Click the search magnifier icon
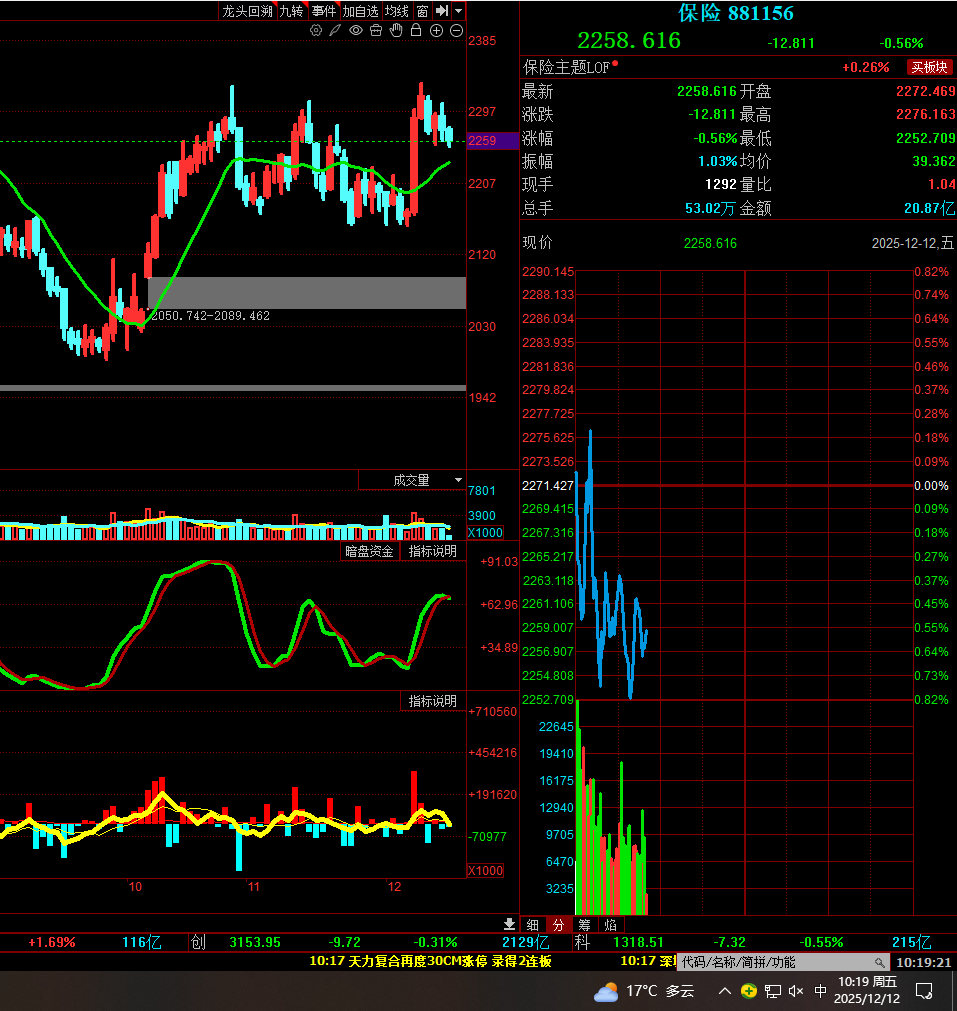This screenshot has height=1011, width=957. tap(880, 963)
